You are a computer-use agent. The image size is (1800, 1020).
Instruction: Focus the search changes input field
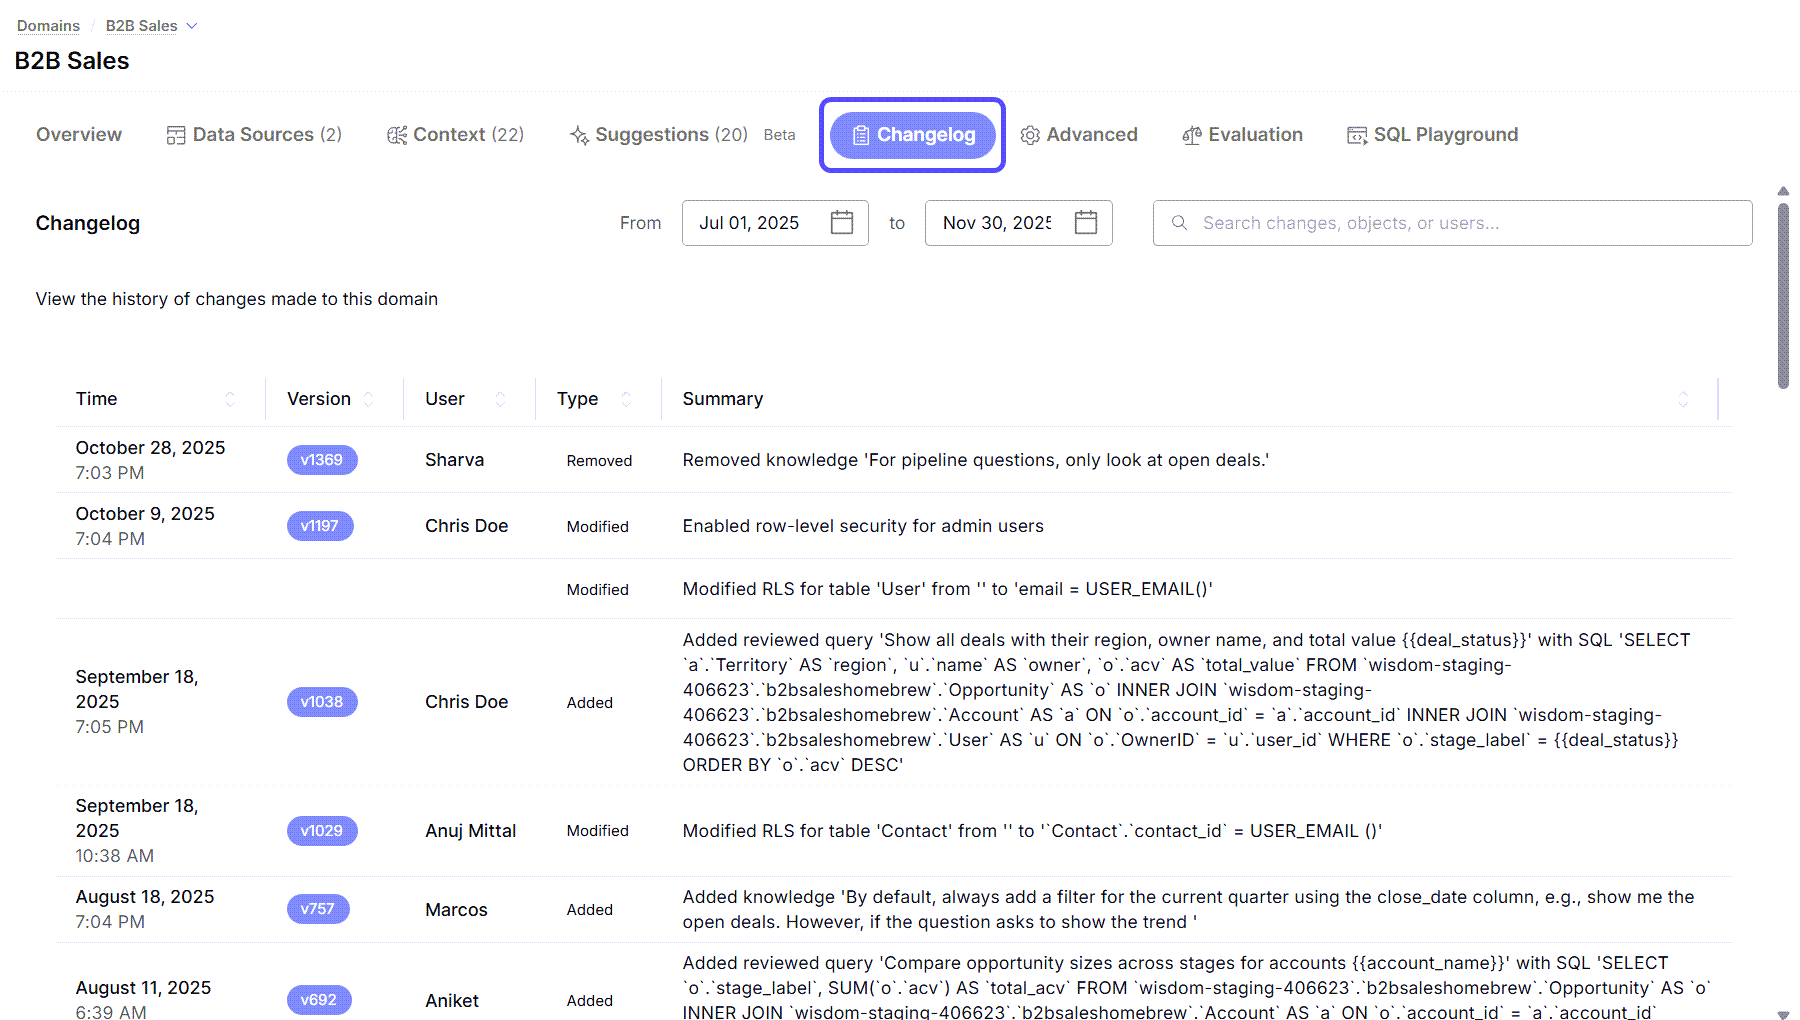tap(1452, 223)
